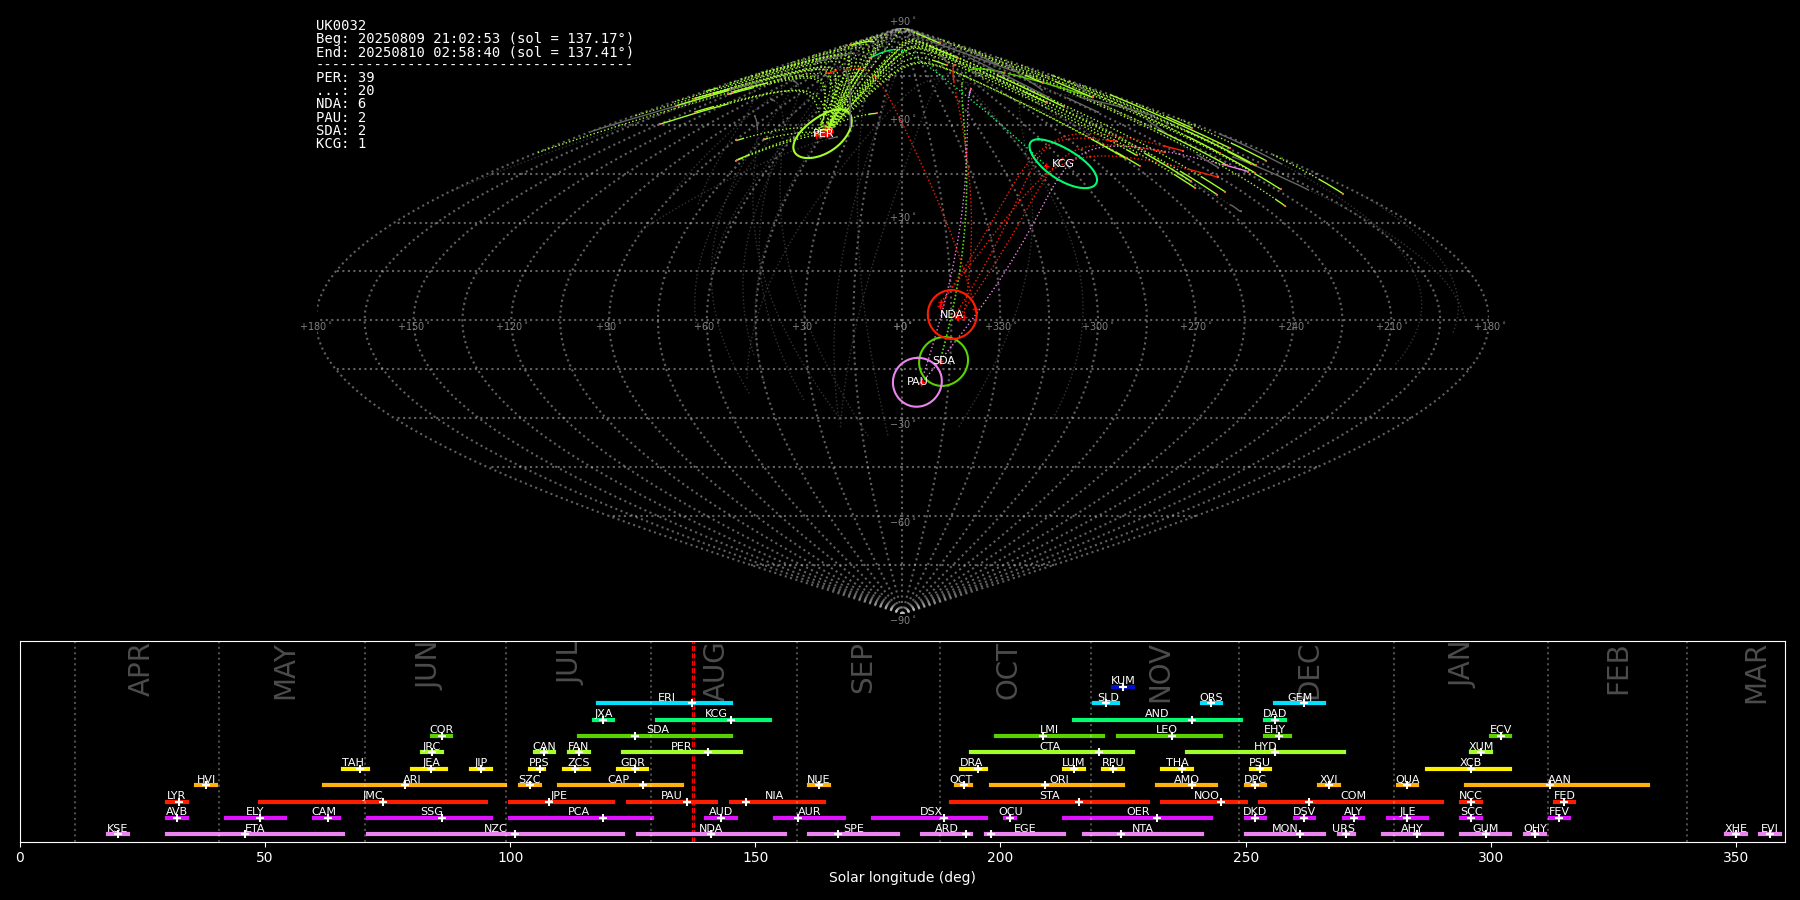1800x900 pixels.
Task: Click the red dashed current-date line in timeline
Action: click(693, 741)
